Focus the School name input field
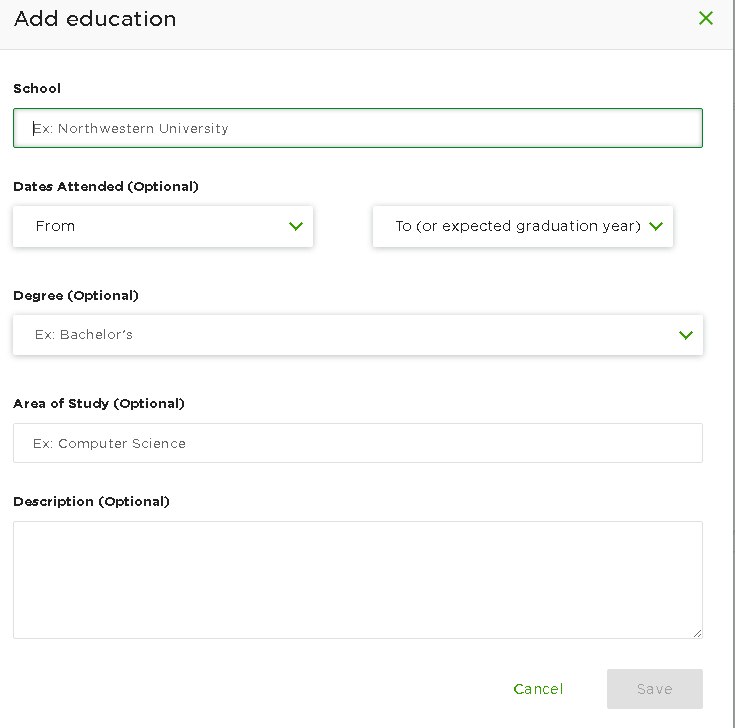The width and height of the screenshot is (735, 728). pos(358,128)
